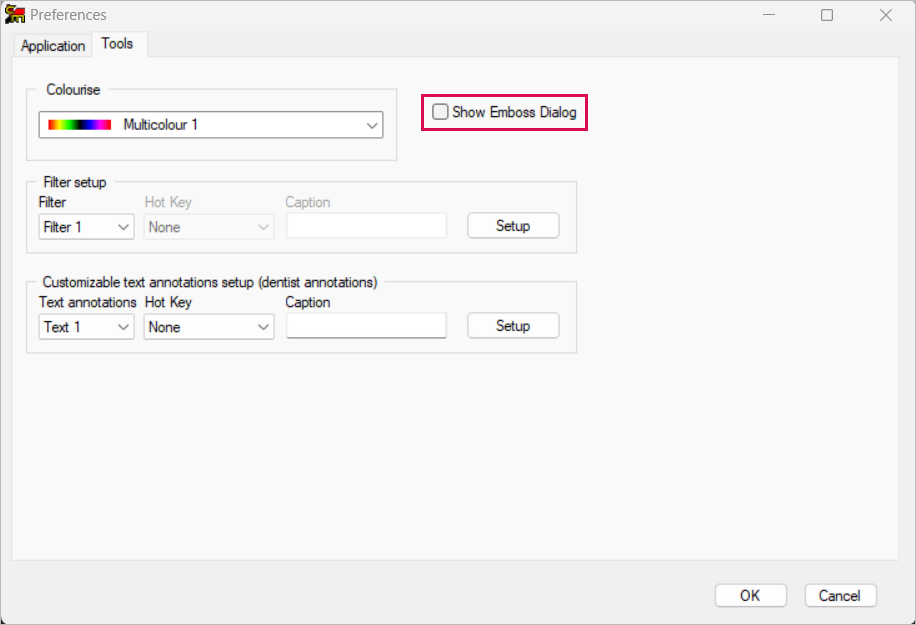Focus the text annotations Caption field
The width and height of the screenshot is (916, 625).
click(366, 327)
